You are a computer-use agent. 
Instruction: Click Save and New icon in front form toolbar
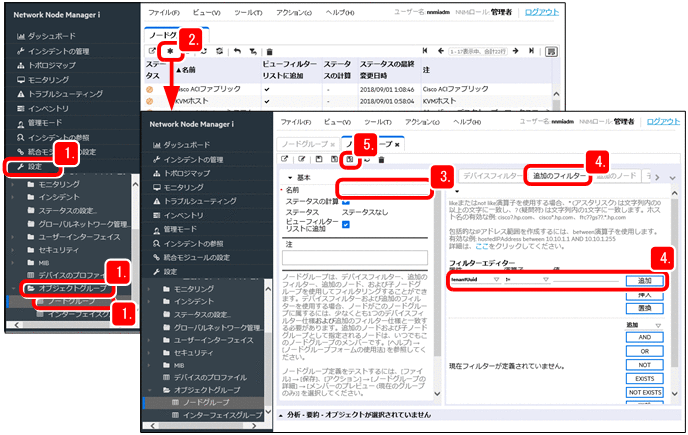coord(334,159)
